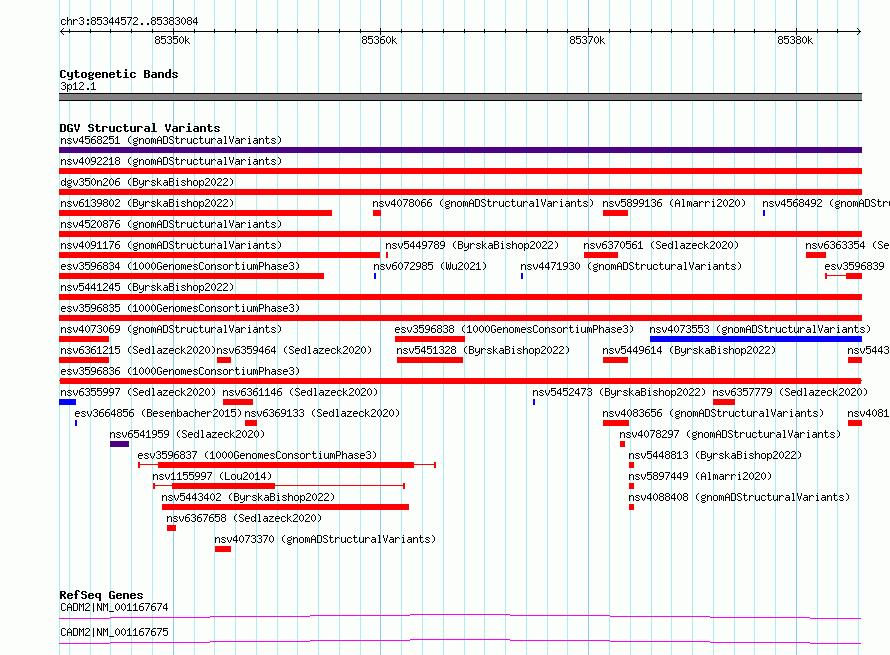
Task: Click the nsv5448813 ByrskaBishop2022 label
Action: [715, 455]
